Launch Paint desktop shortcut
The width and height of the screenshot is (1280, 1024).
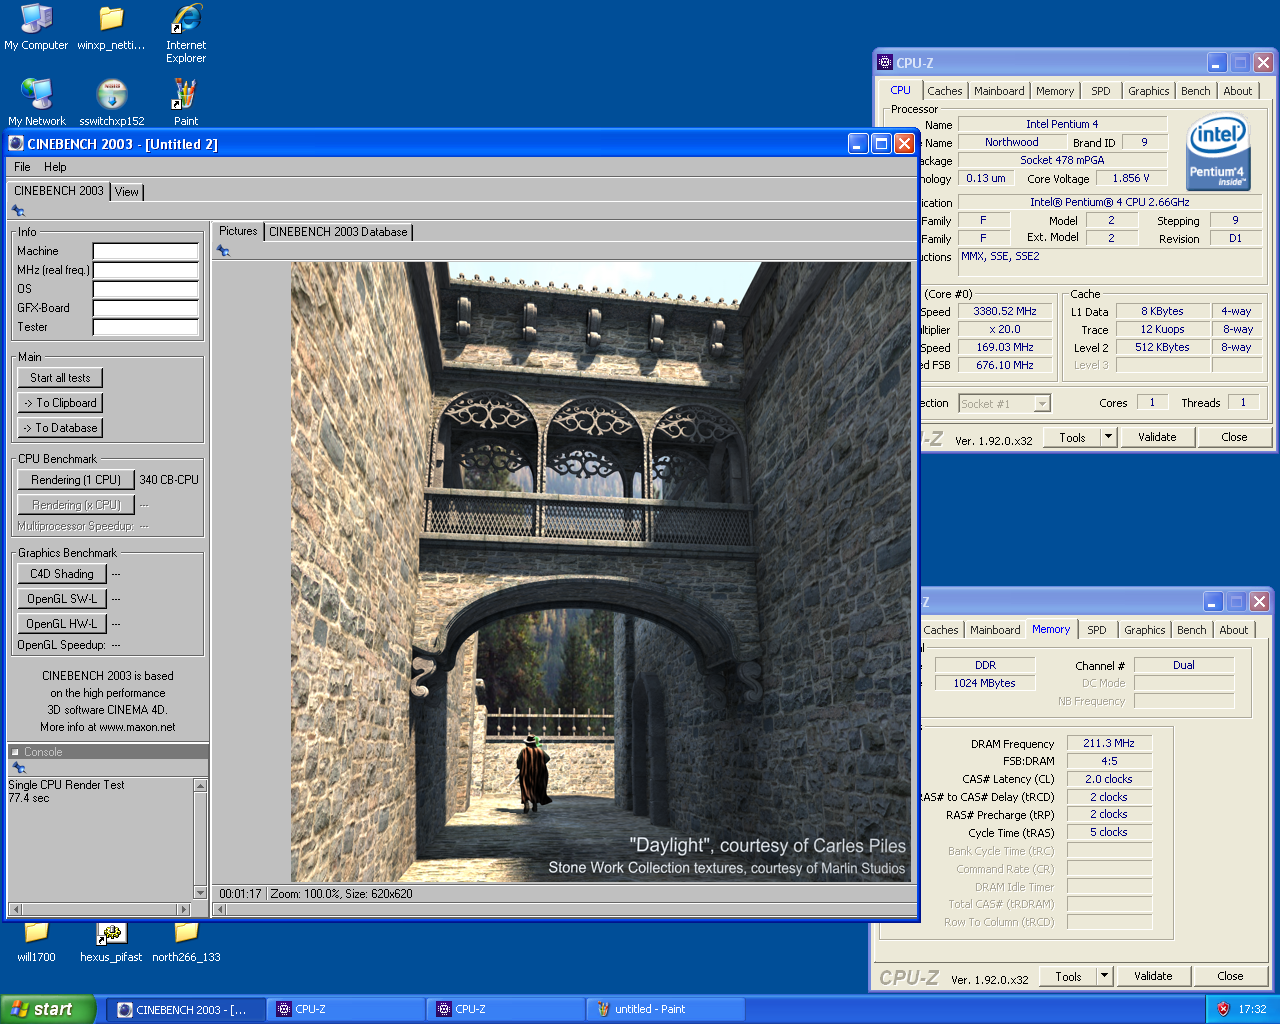(186, 103)
